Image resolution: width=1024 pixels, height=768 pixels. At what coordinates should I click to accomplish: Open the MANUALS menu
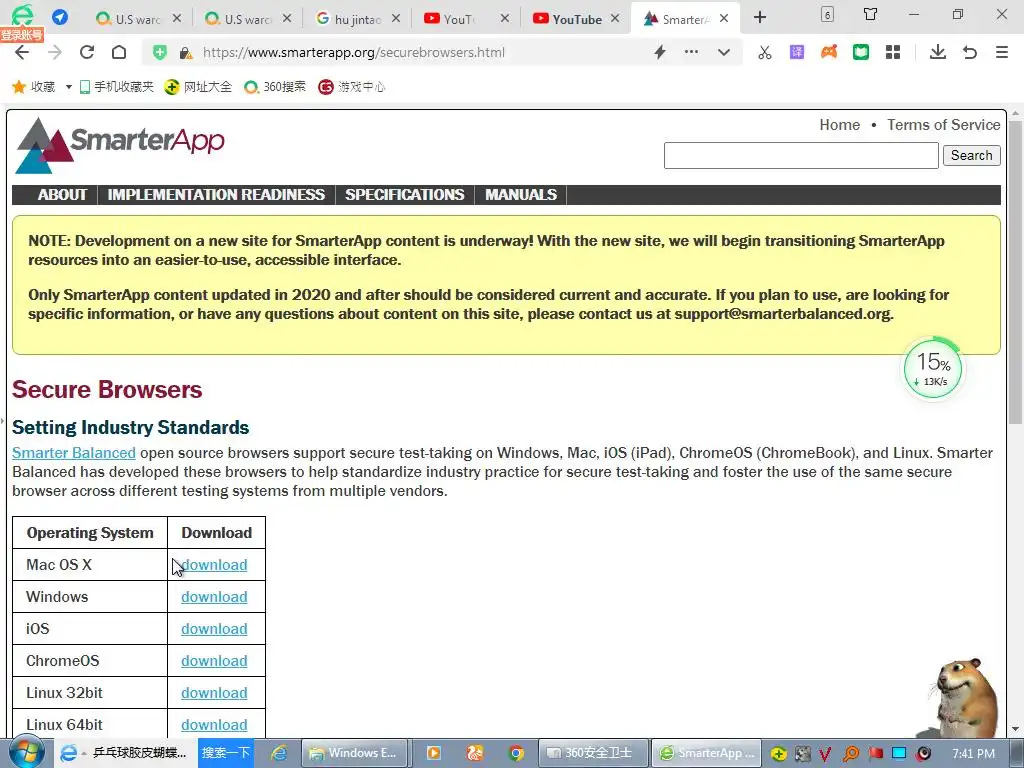520,195
